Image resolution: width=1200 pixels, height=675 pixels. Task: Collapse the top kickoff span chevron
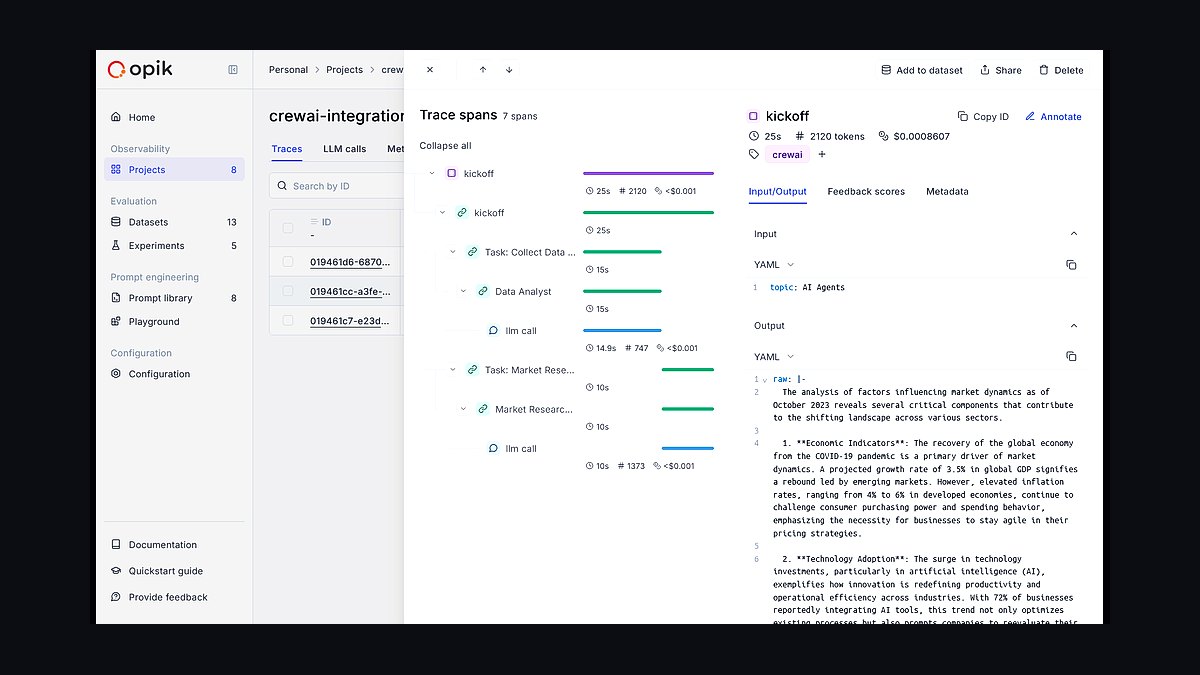point(432,173)
